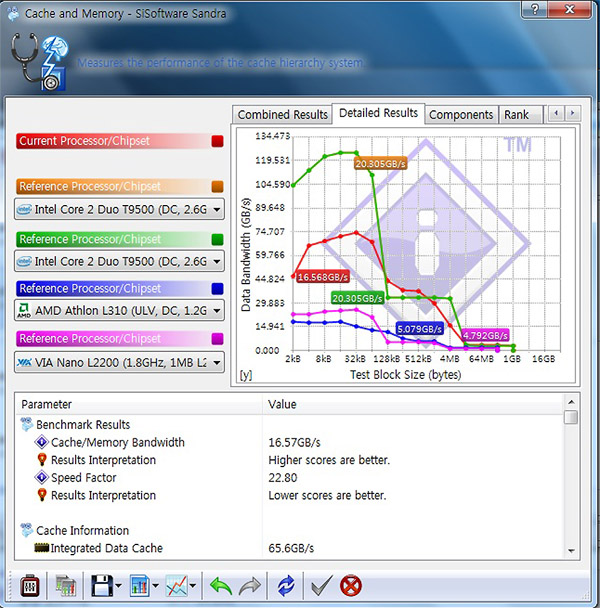Click the line graph view icon
600x608 pixels.
click(176, 586)
